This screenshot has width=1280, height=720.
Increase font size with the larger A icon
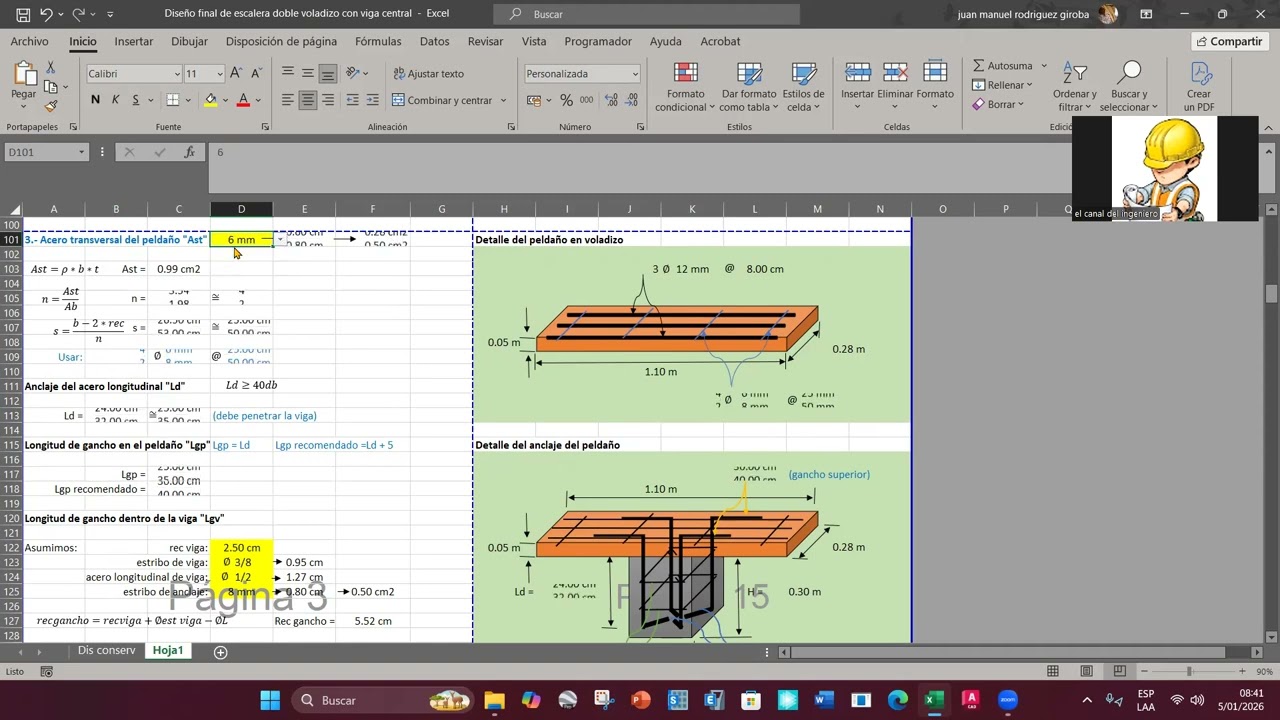click(x=236, y=73)
